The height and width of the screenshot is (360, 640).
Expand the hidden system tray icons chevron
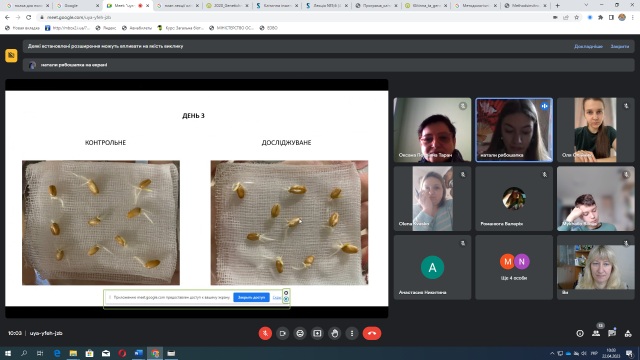[x=552, y=353]
